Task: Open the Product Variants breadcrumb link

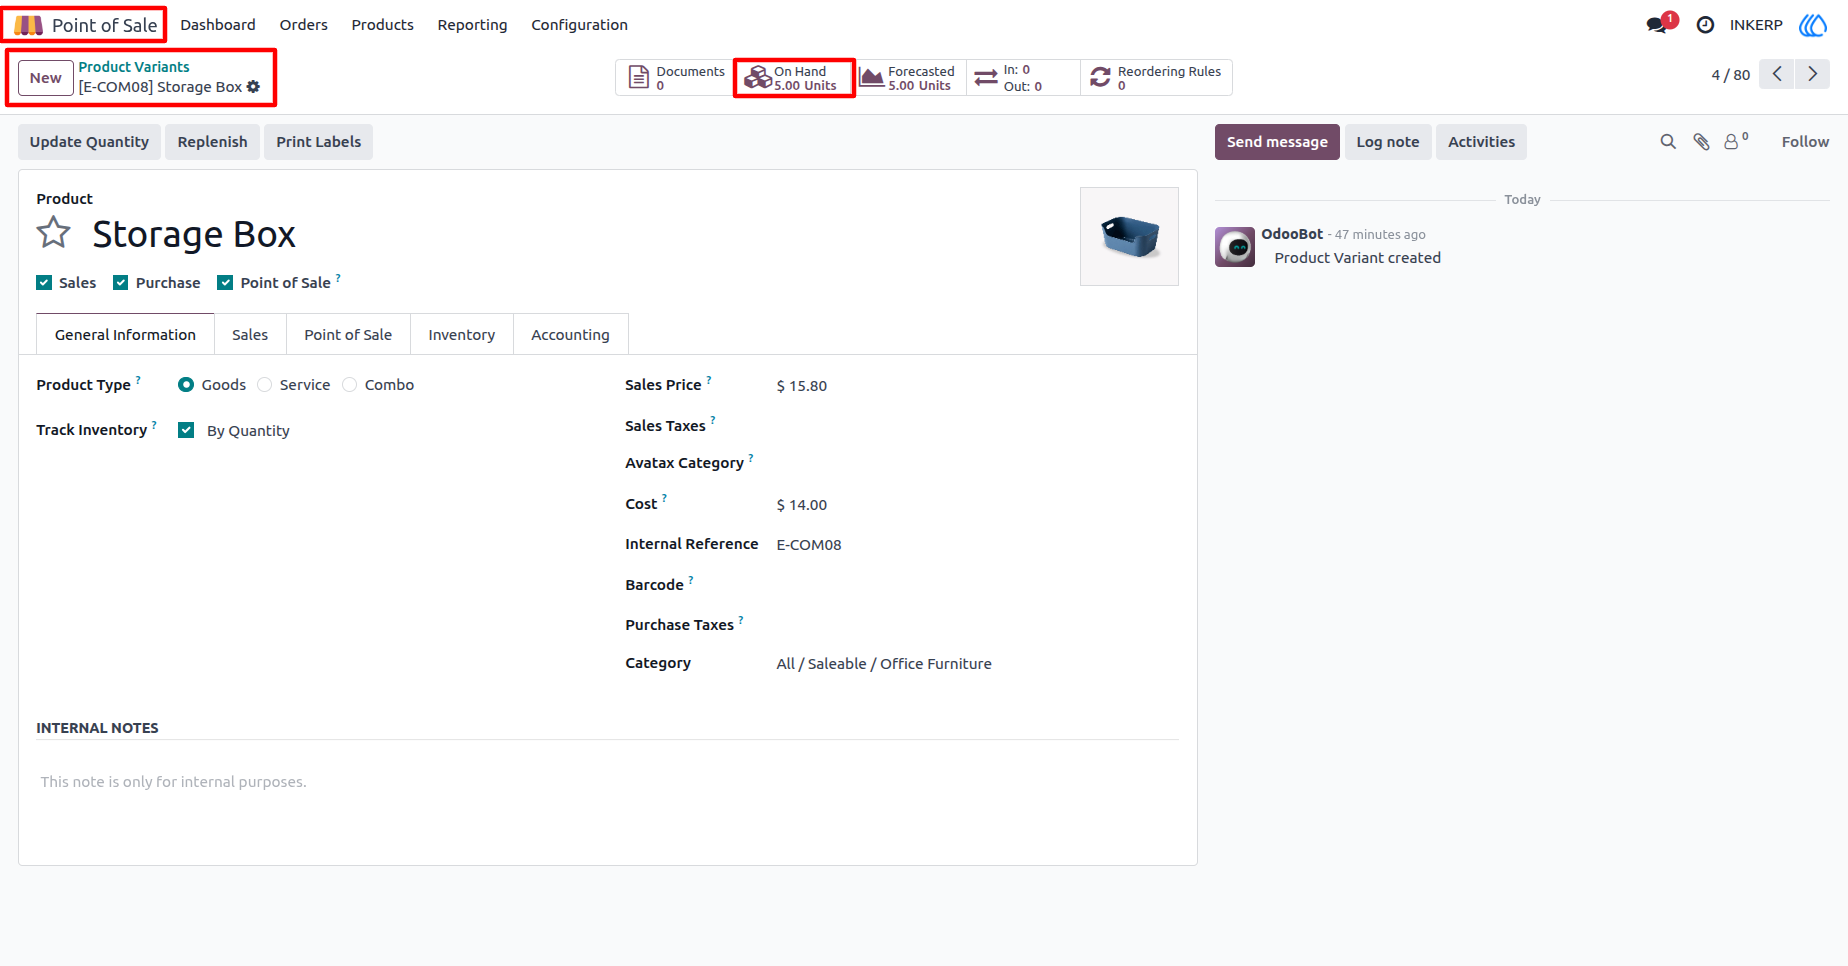Action: [134, 67]
